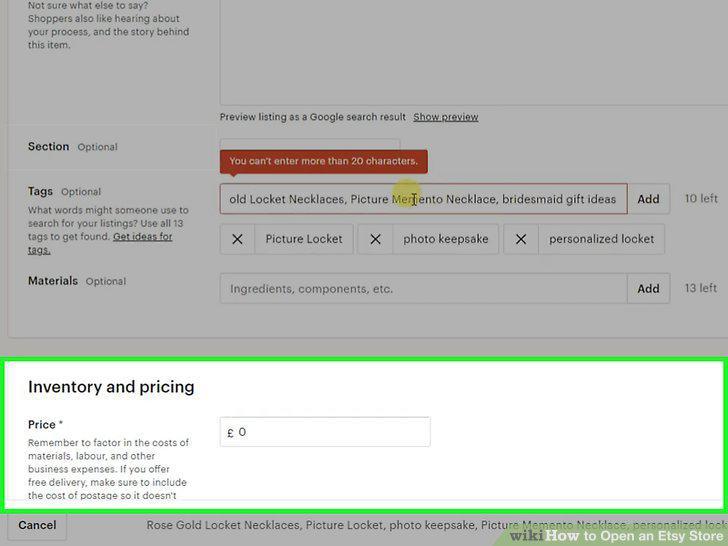Screen dimensions: 728x546
Task: Remove the photo keepsake tag
Action: click(375, 239)
